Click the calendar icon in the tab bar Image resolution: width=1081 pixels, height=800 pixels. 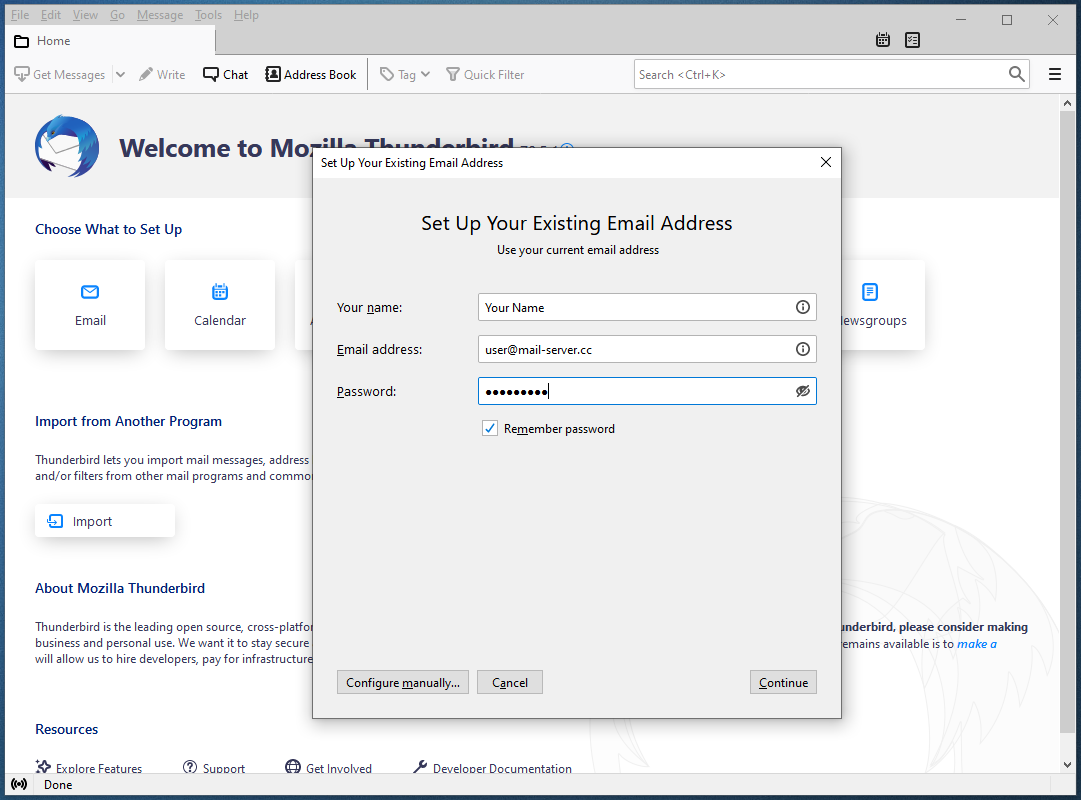(883, 40)
